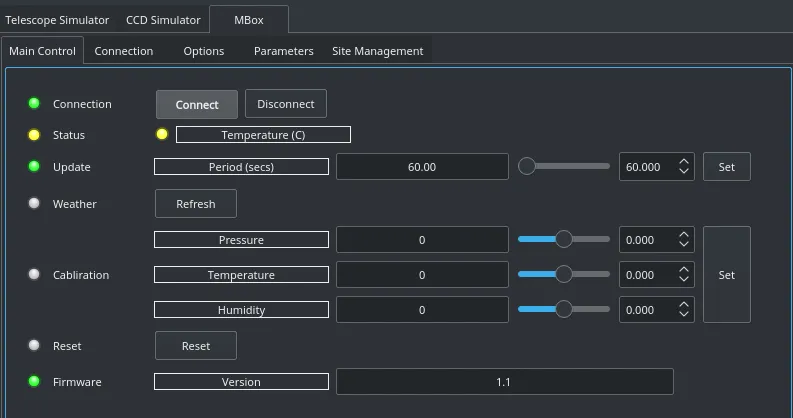Switch to the Telescope Simulator tab
This screenshot has height=418, width=793.
57,20
